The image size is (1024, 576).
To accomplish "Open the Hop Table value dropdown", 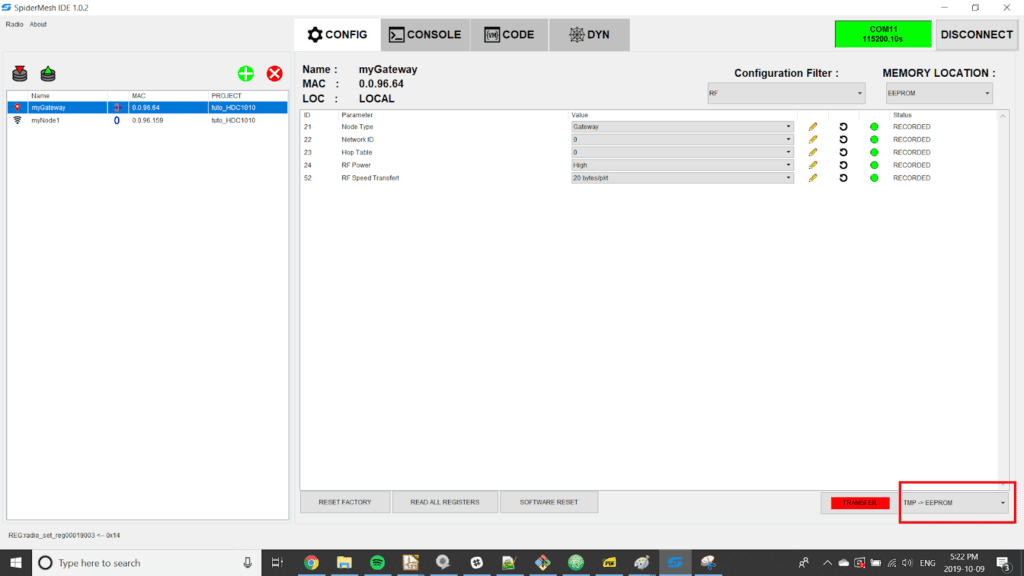I will (x=682, y=152).
